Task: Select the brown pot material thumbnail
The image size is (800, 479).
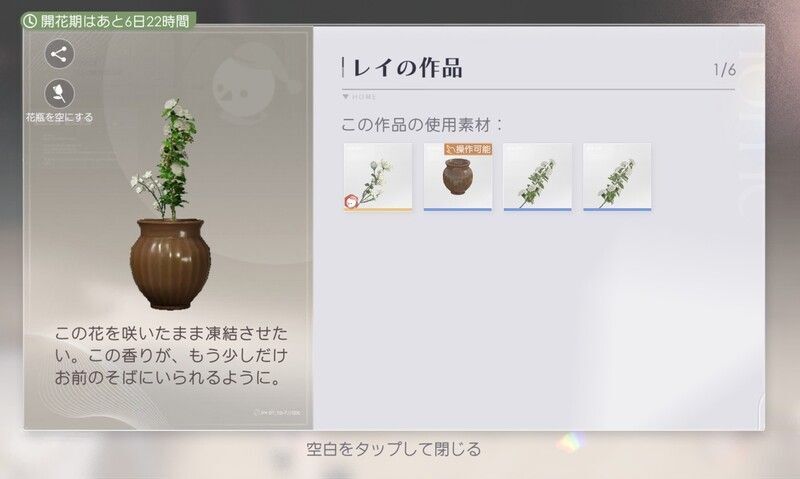Action: point(458,177)
